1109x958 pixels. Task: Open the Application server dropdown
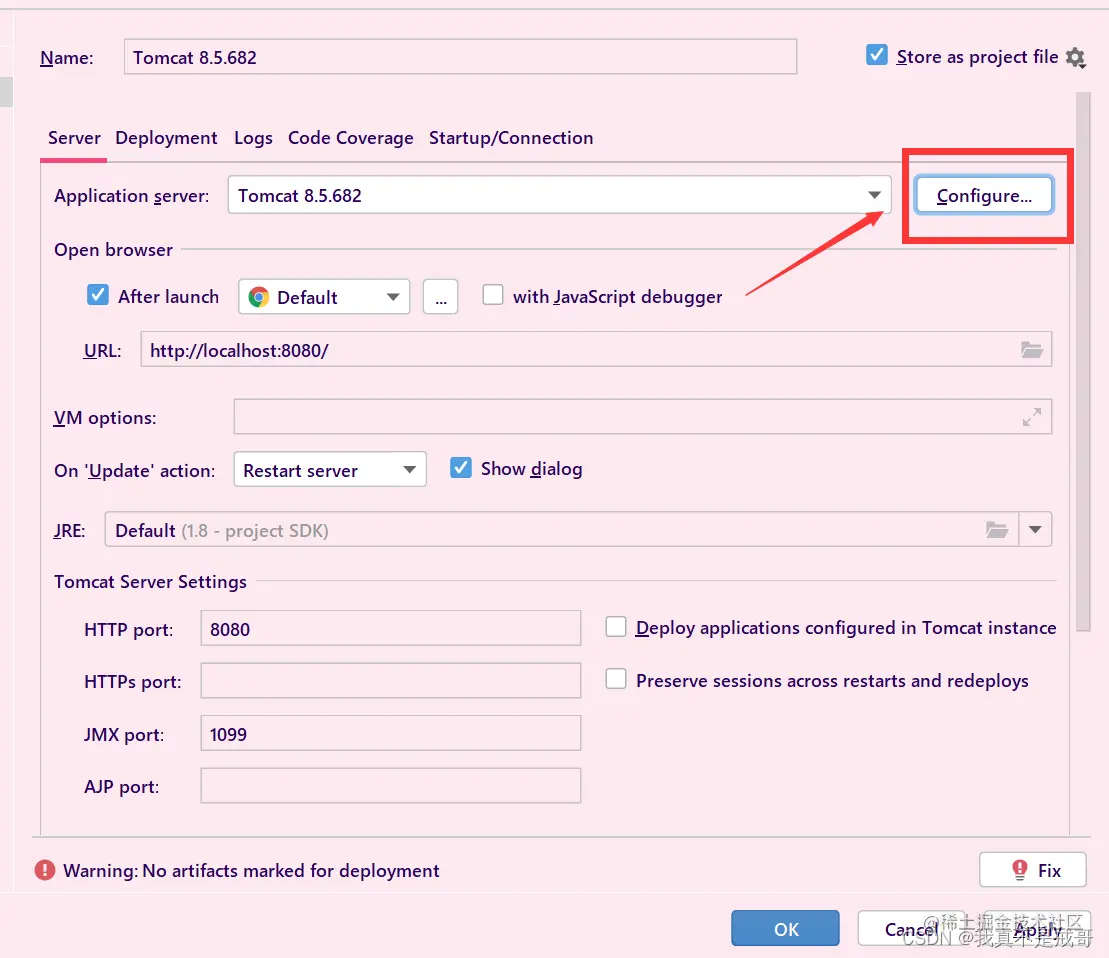(x=559, y=195)
